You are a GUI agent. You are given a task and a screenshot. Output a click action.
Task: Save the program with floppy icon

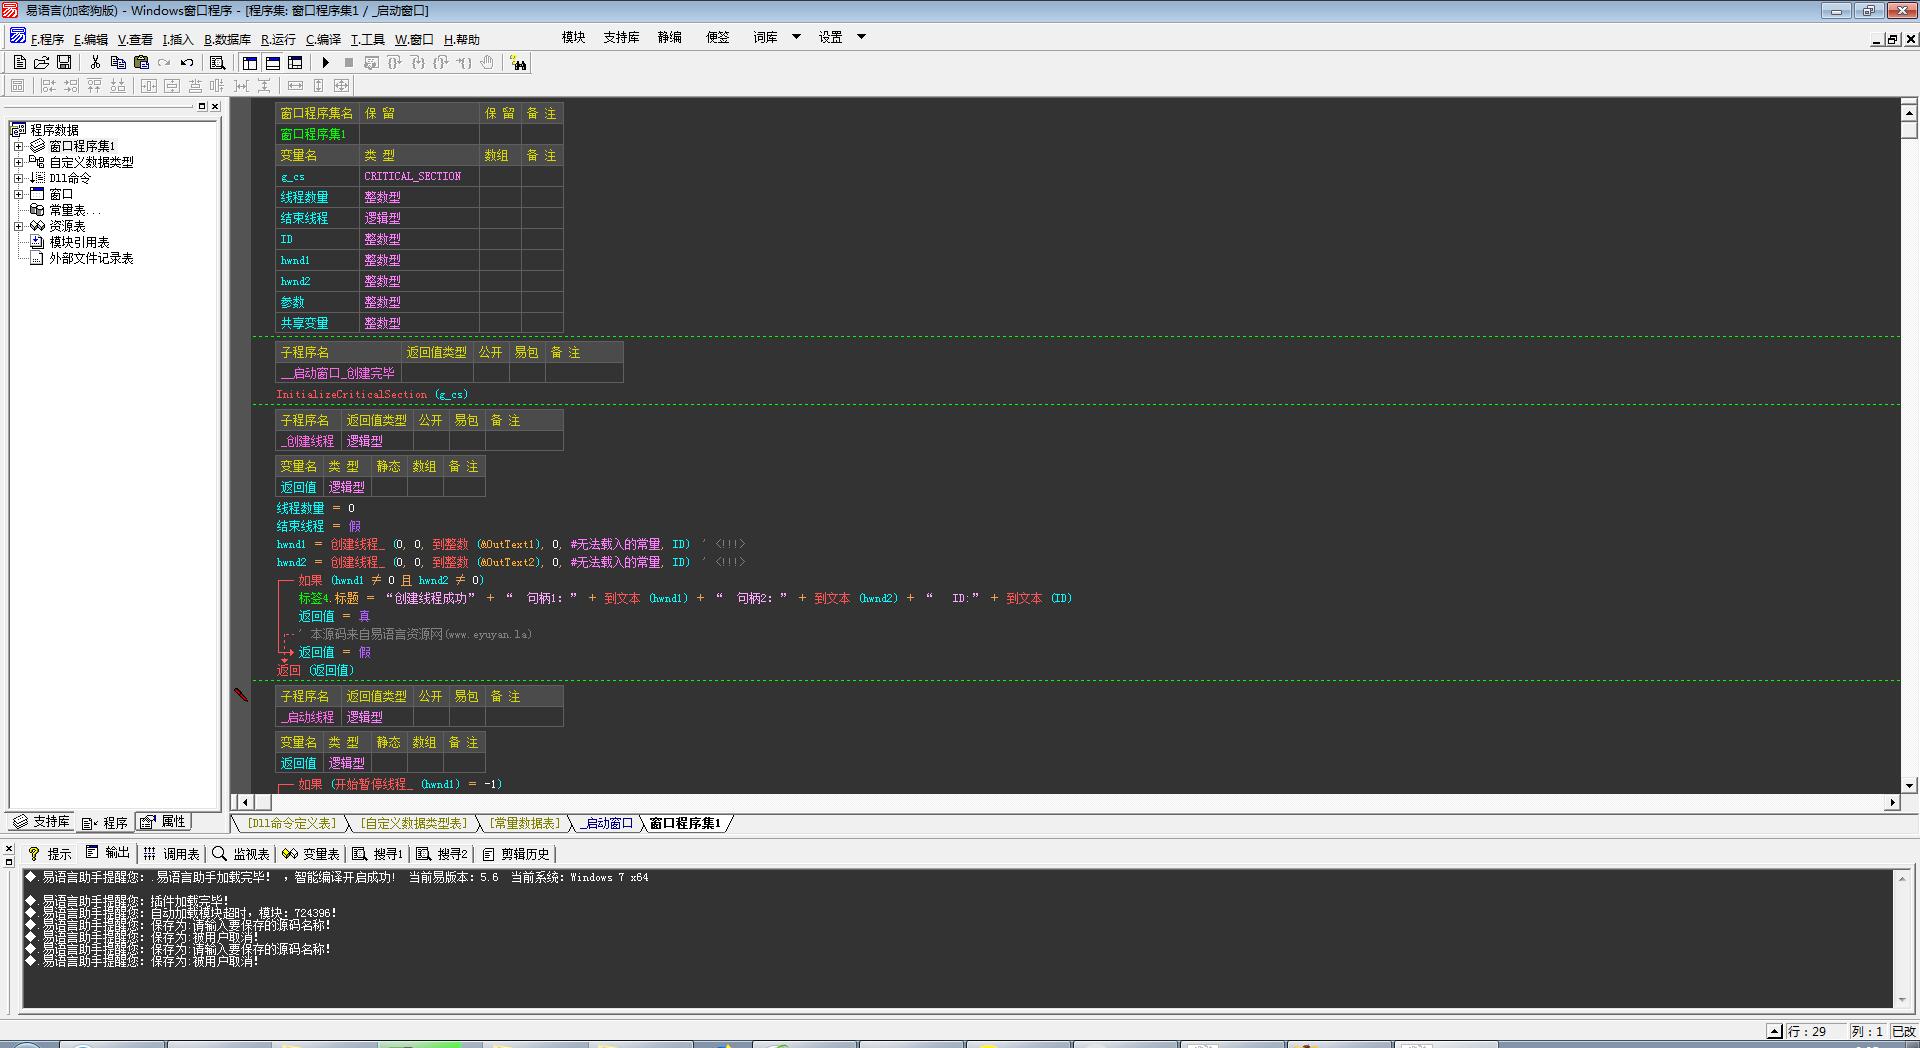64,62
